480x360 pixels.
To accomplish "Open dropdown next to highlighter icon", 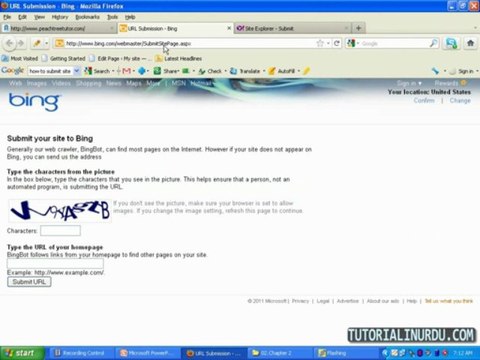I will coord(46,43).
